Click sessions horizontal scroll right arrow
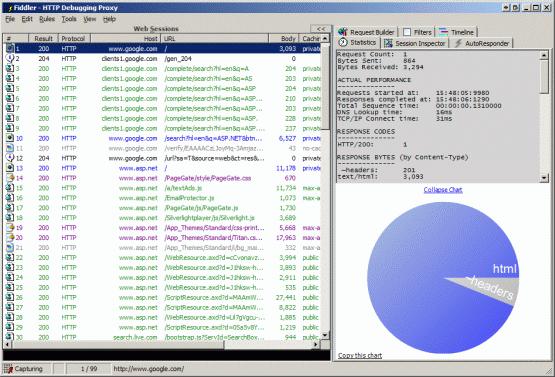 click(x=316, y=344)
